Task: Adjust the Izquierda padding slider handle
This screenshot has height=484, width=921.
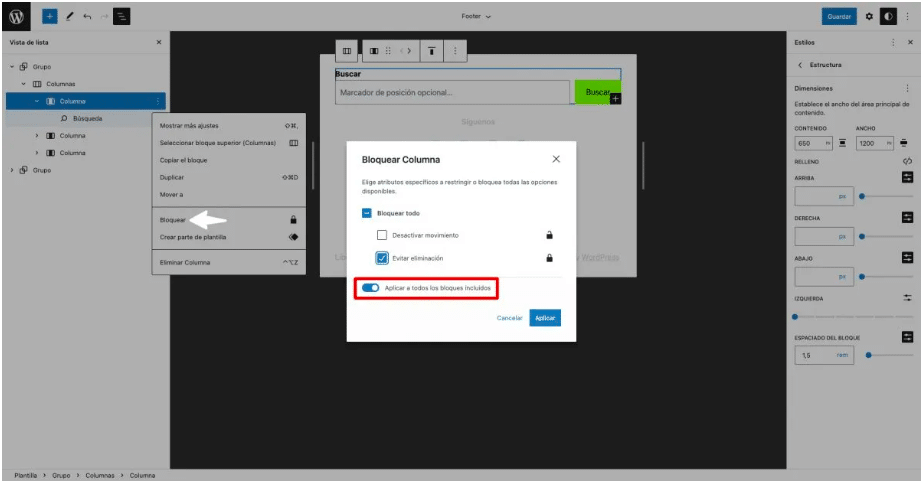Action: 795,317
